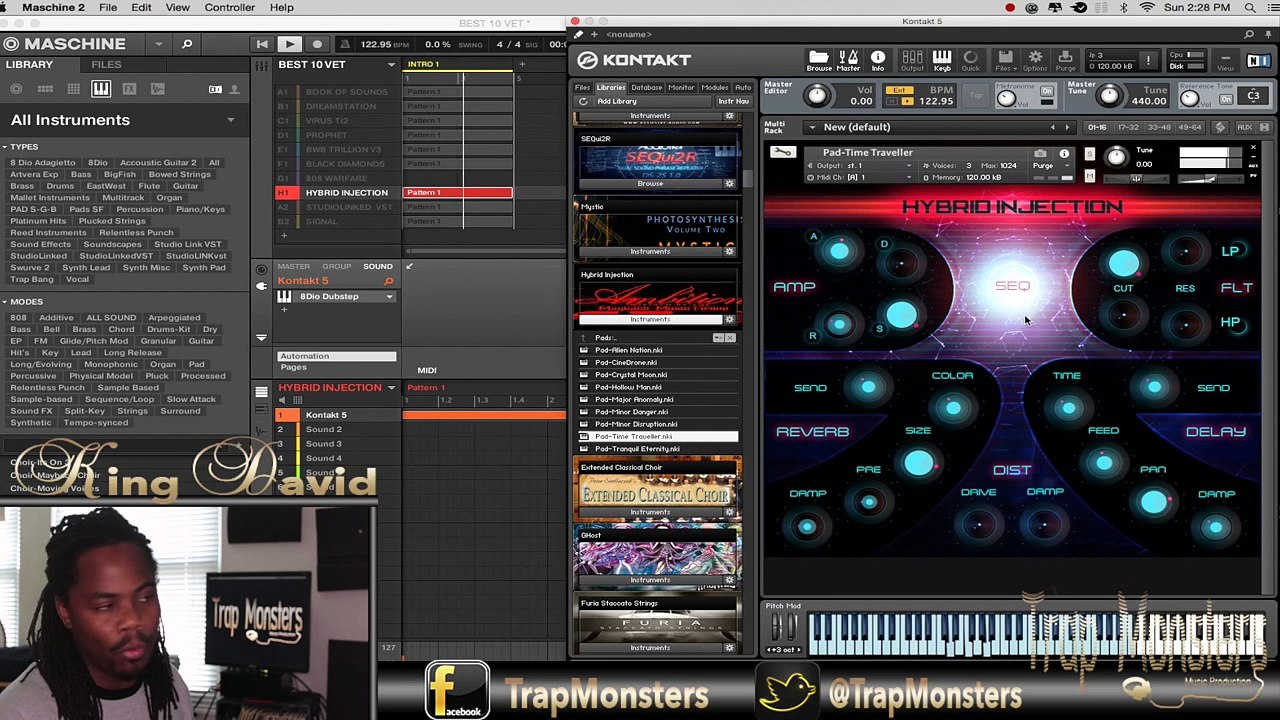1280x720 pixels.
Task: Click Maschine metronome icon
Action: pyautogui.click(x=344, y=44)
